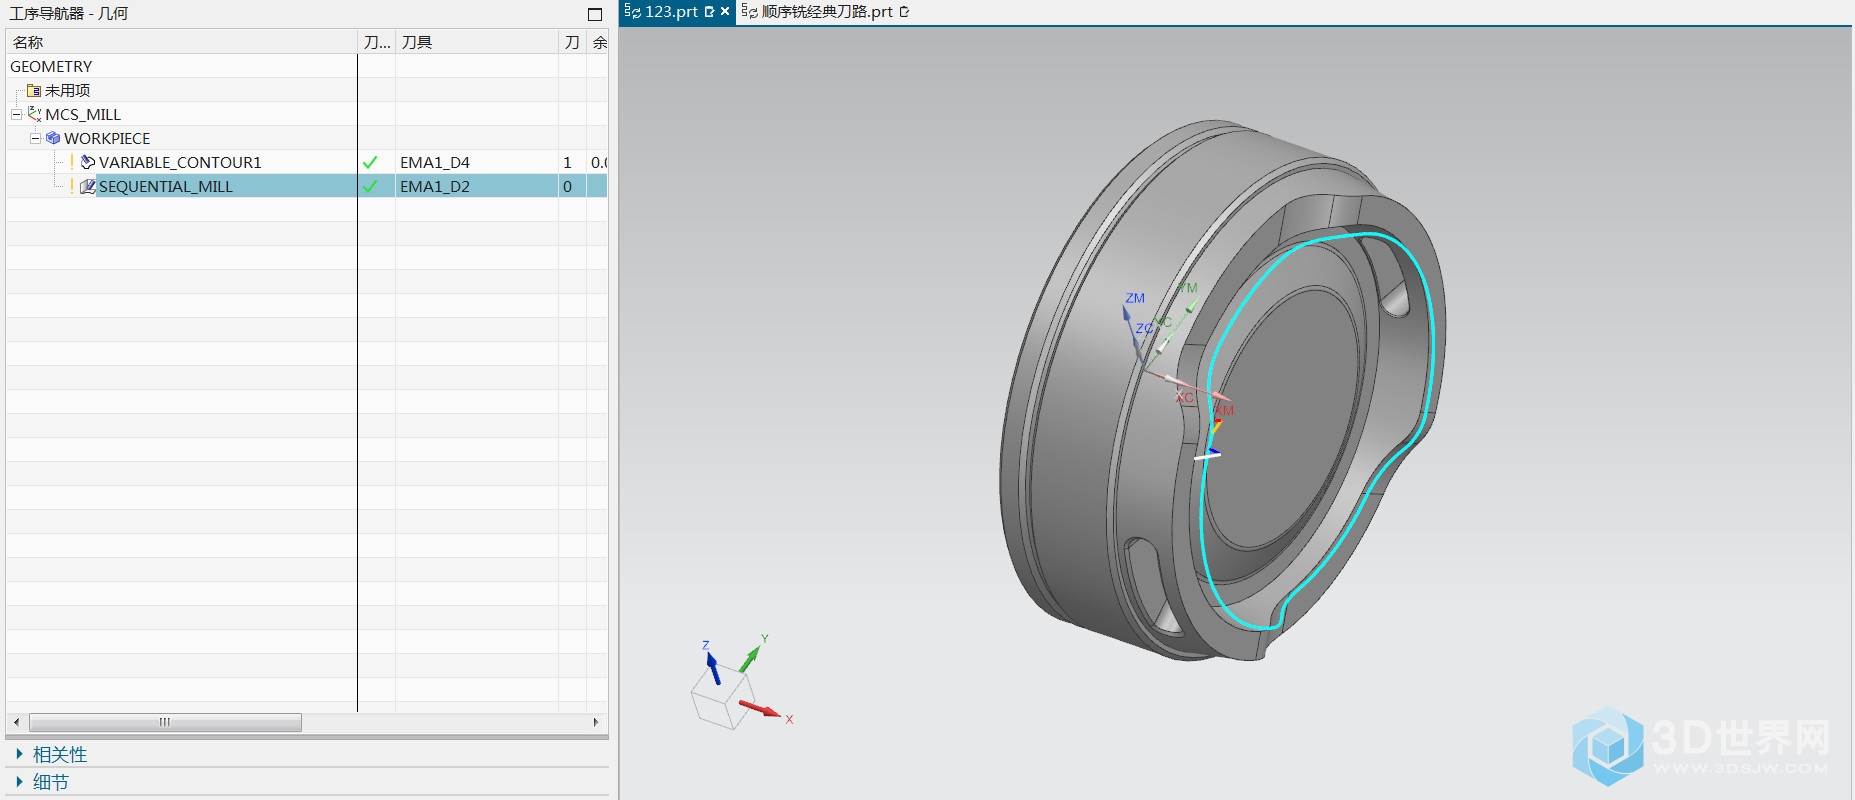Click the part icon on 123.prt tab
The height and width of the screenshot is (800, 1855).
633,12
